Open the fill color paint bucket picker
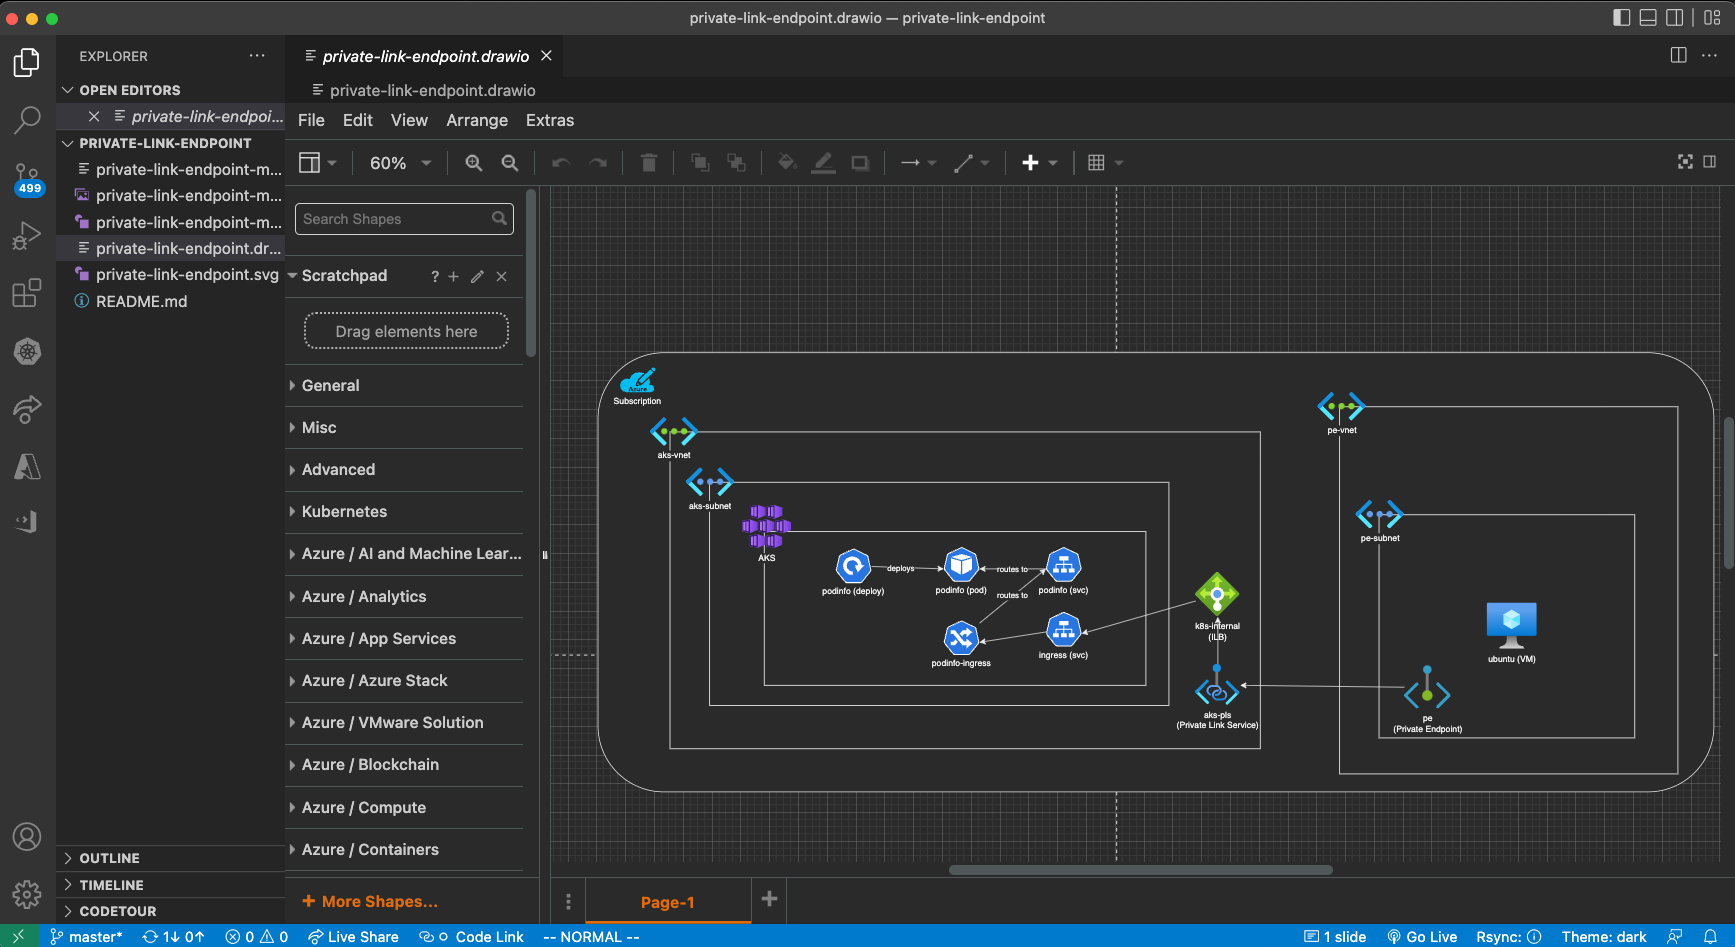Viewport: 1735px width, 947px height. coord(787,162)
